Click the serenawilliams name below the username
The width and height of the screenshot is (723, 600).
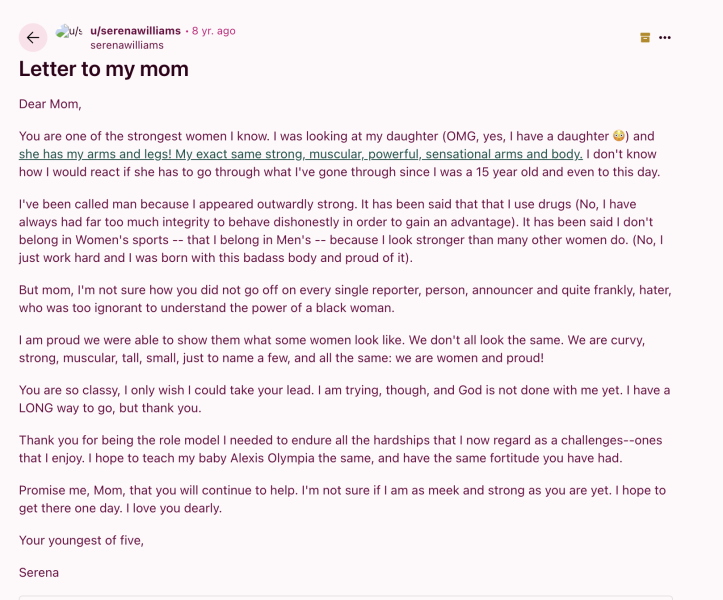(127, 45)
